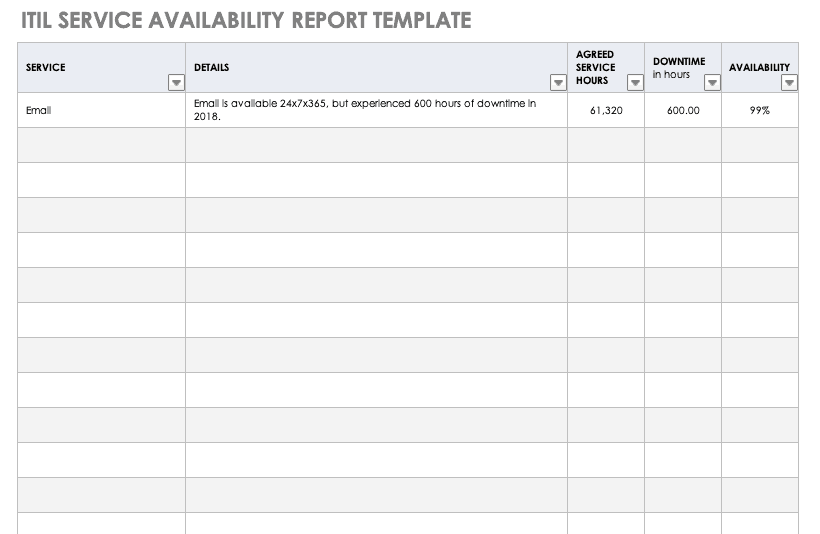Click the DOWNTIME in hours header text
This screenshot has width=820, height=534.
coord(679,67)
